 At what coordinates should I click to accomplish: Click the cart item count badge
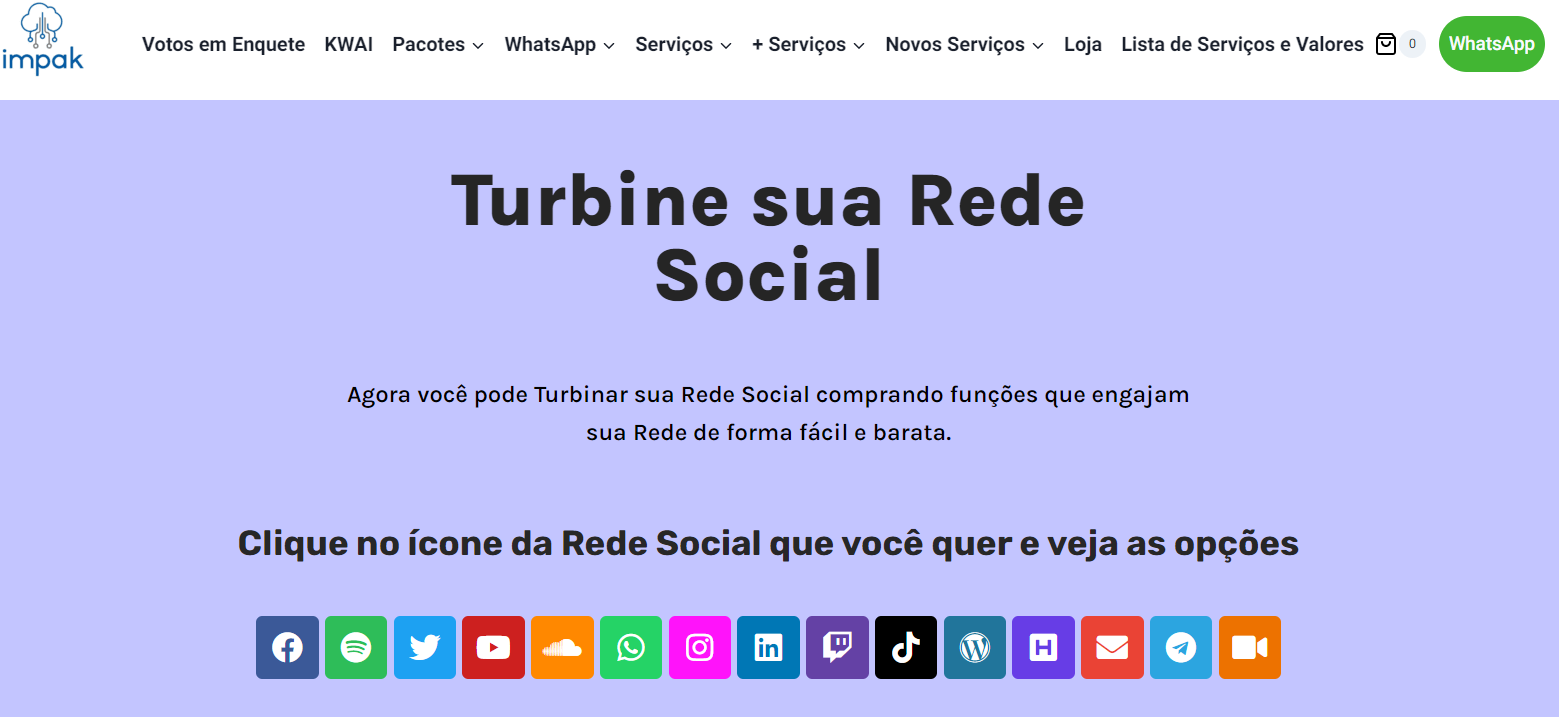[1412, 44]
